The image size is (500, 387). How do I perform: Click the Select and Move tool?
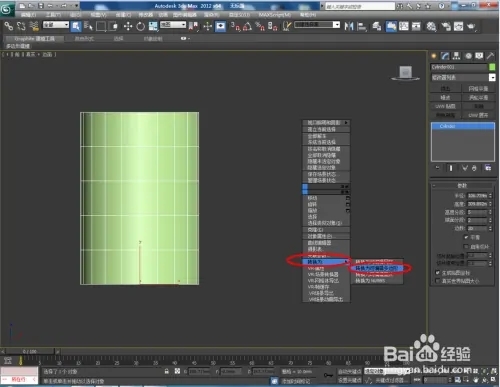click(x=128, y=26)
